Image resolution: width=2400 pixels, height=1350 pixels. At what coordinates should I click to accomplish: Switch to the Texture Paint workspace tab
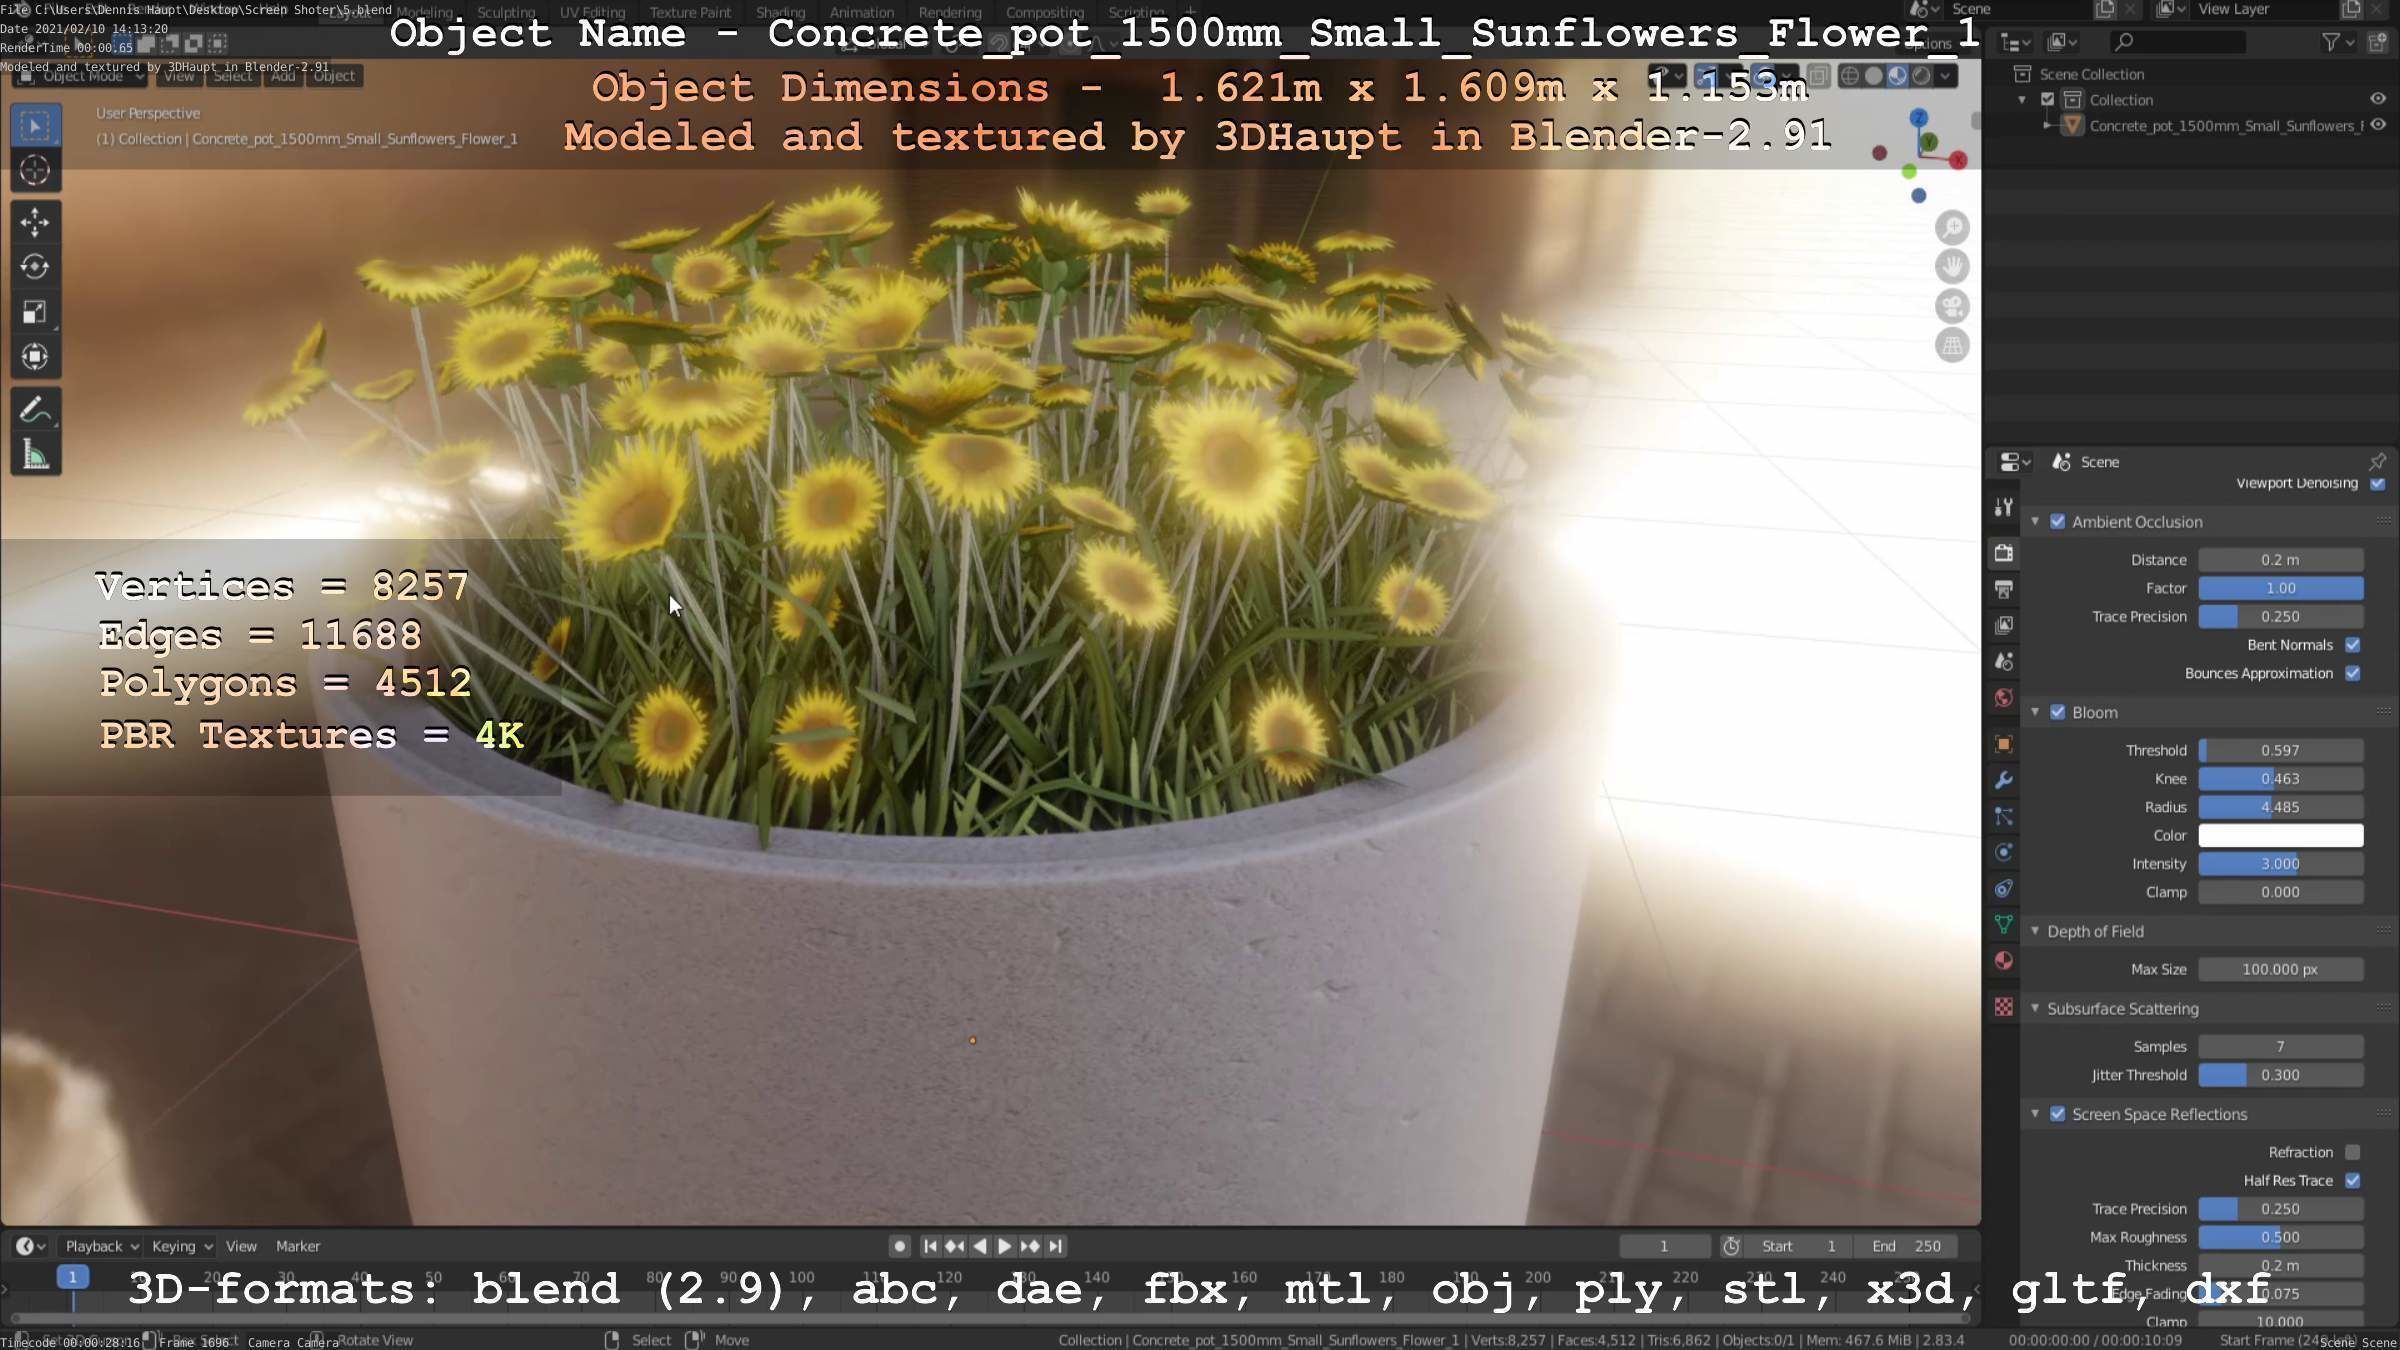tap(690, 12)
